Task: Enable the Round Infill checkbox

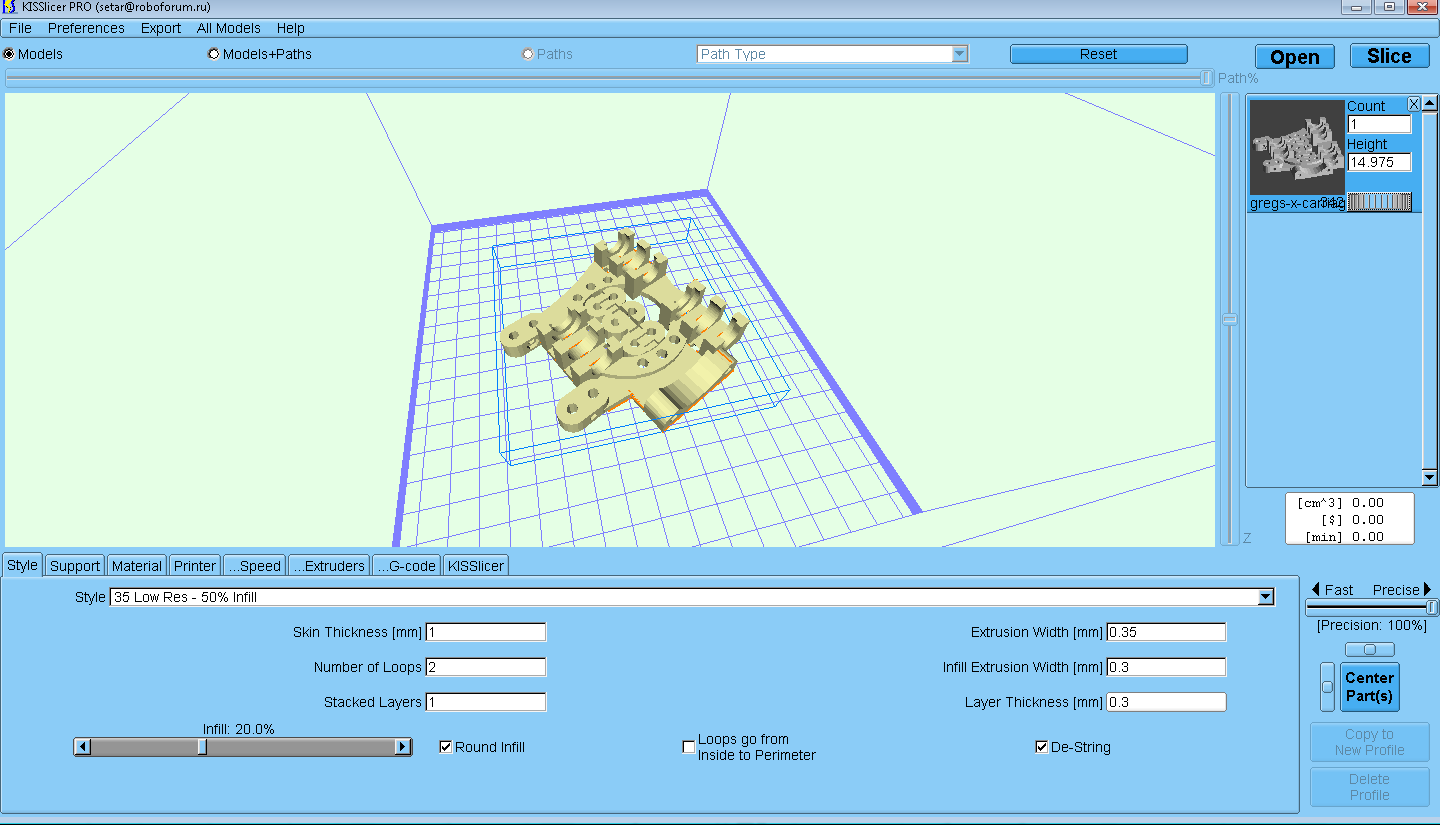Action: tap(446, 747)
